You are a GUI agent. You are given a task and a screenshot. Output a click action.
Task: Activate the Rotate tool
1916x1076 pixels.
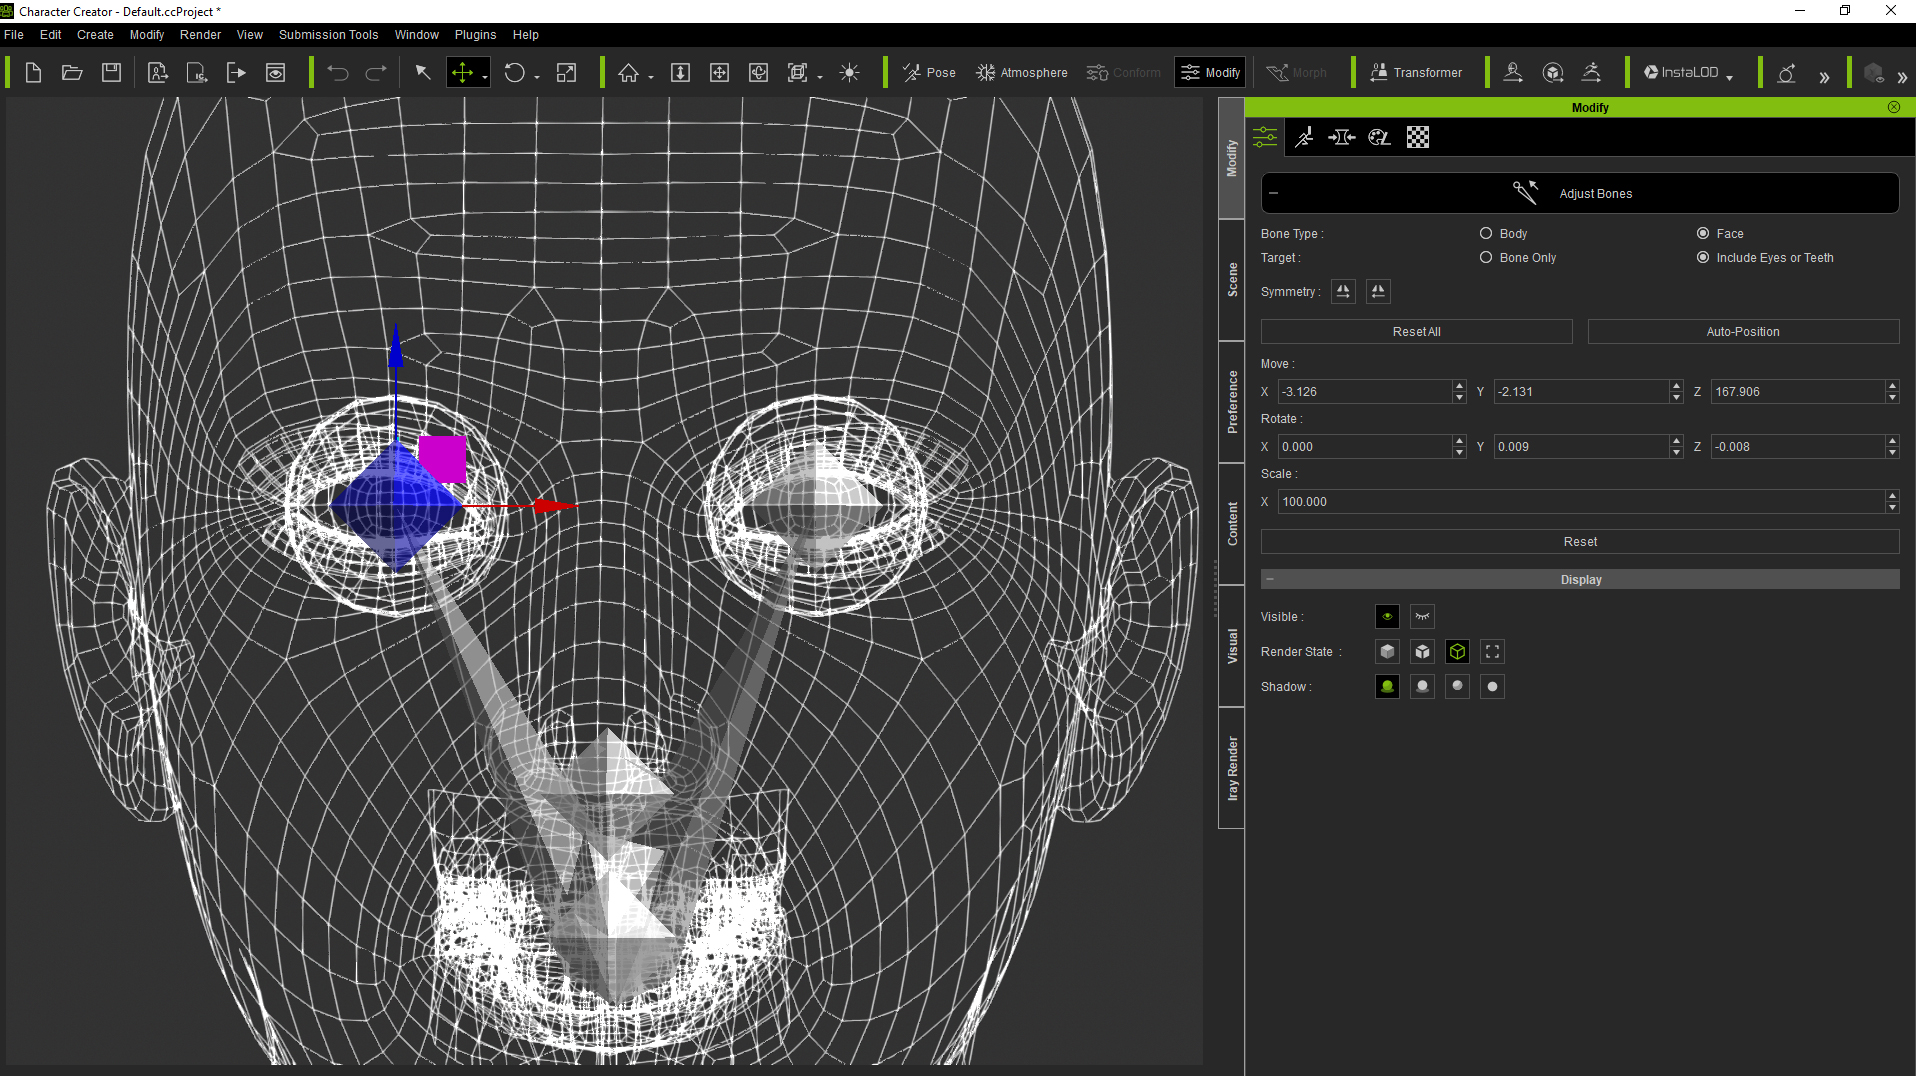514,72
